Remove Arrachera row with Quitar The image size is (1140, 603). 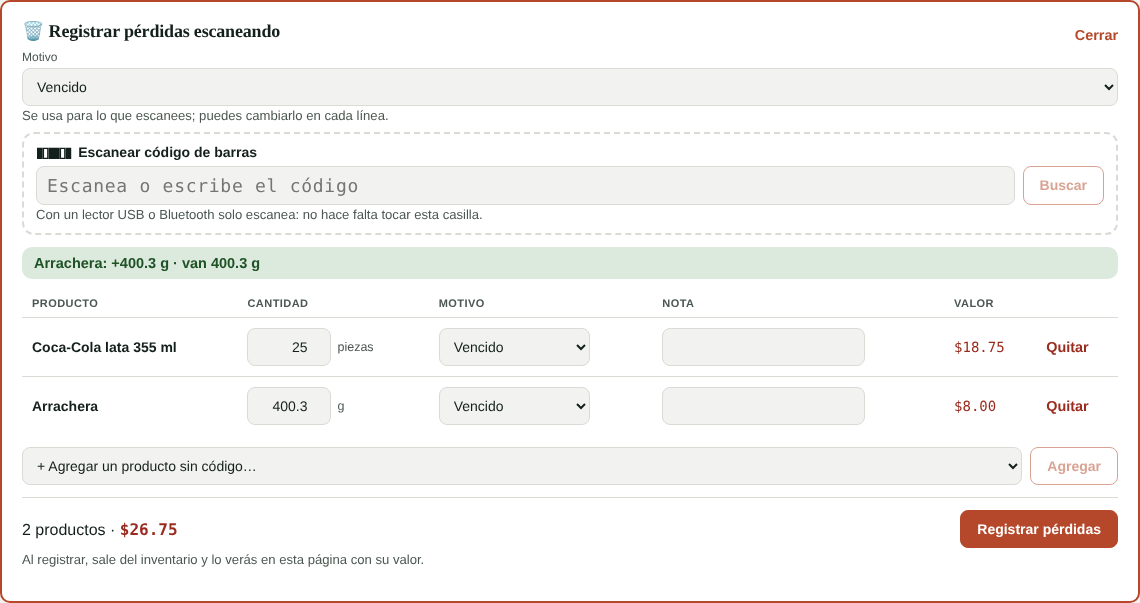(1067, 406)
